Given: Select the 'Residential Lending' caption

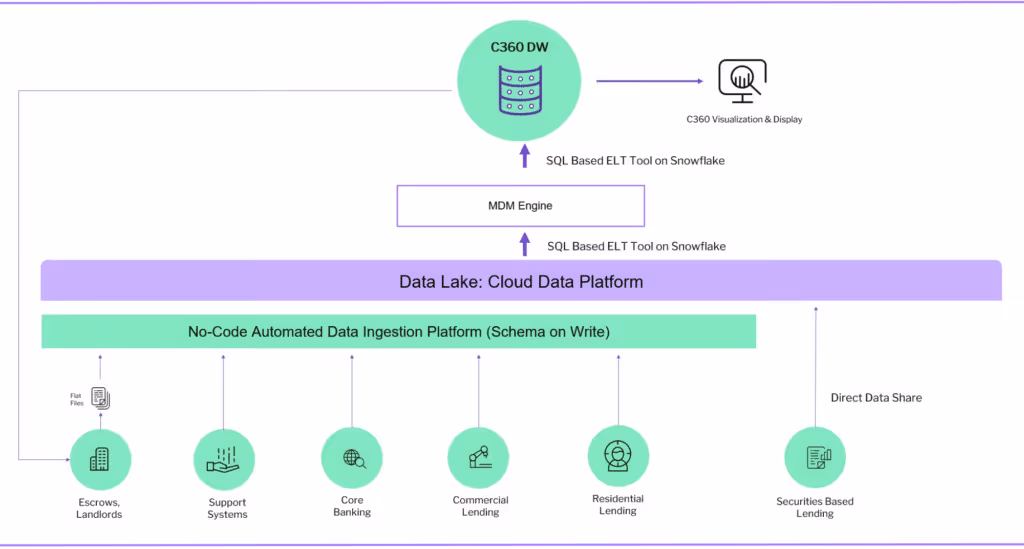Looking at the screenshot, I should pyautogui.click(x=618, y=505).
